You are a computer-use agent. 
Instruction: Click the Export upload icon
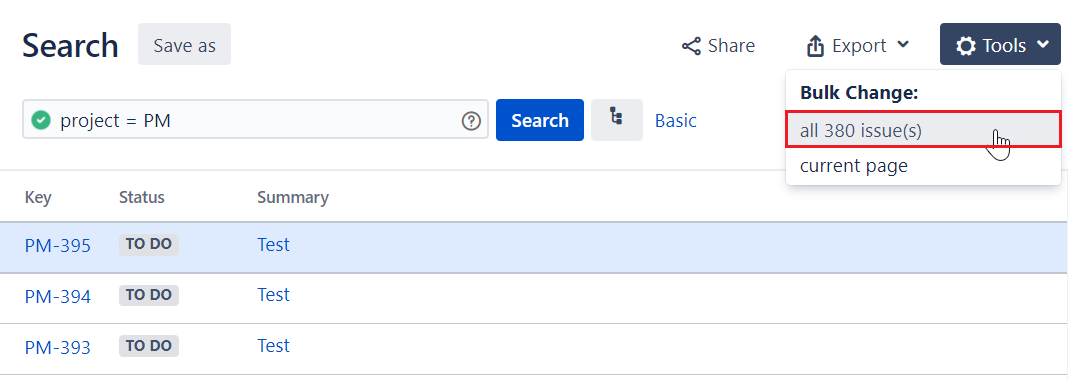pyautogui.click(x=815, y=46)
